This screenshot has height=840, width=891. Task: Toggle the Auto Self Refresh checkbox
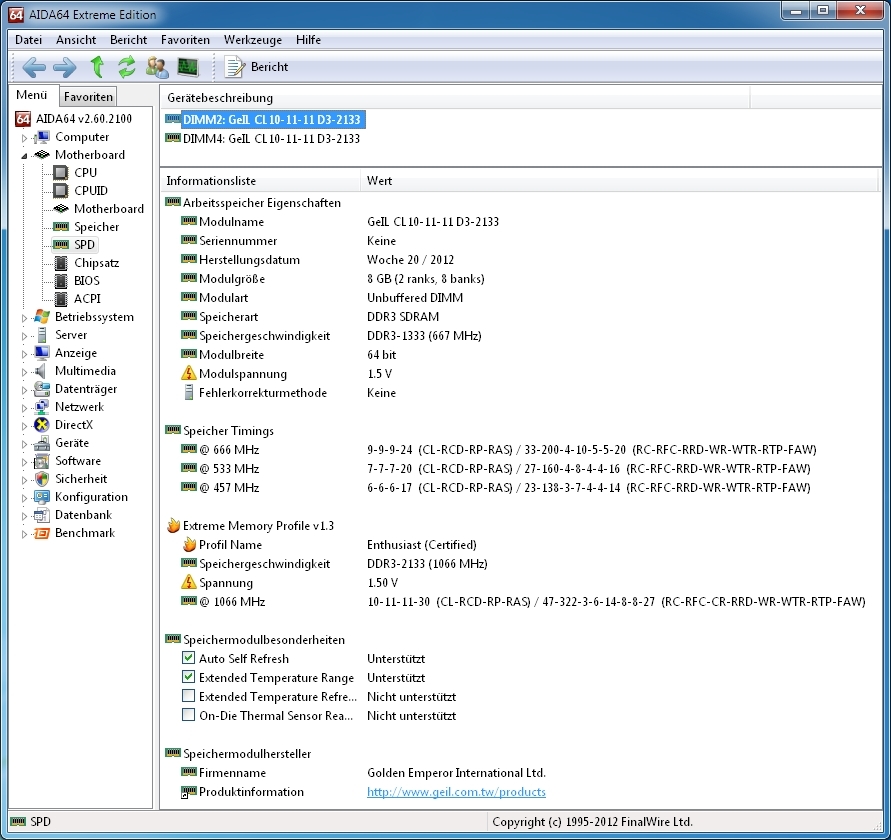[188, 659]
